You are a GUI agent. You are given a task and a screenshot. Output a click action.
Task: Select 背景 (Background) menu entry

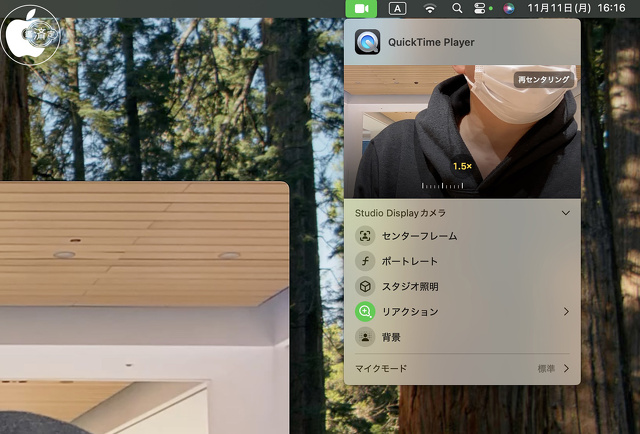(391, 337)
